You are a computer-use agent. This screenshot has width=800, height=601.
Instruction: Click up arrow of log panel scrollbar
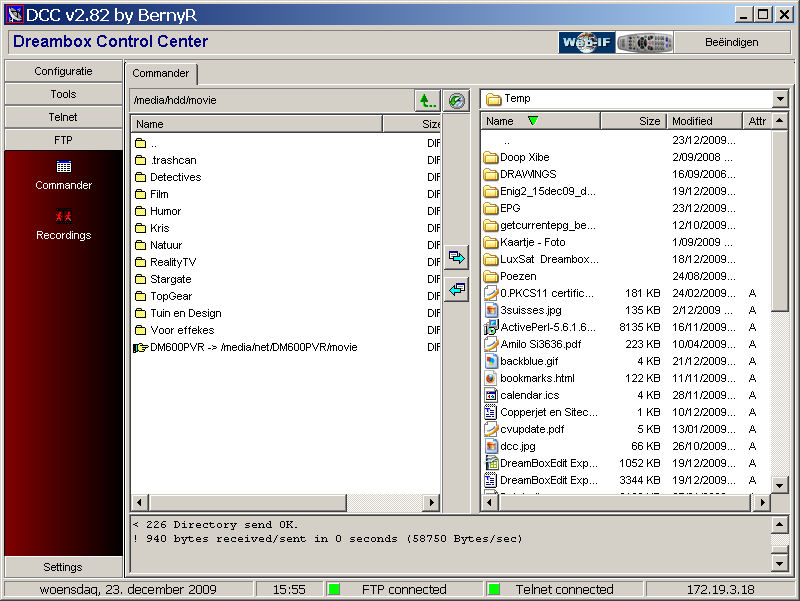tap(780, 525)
